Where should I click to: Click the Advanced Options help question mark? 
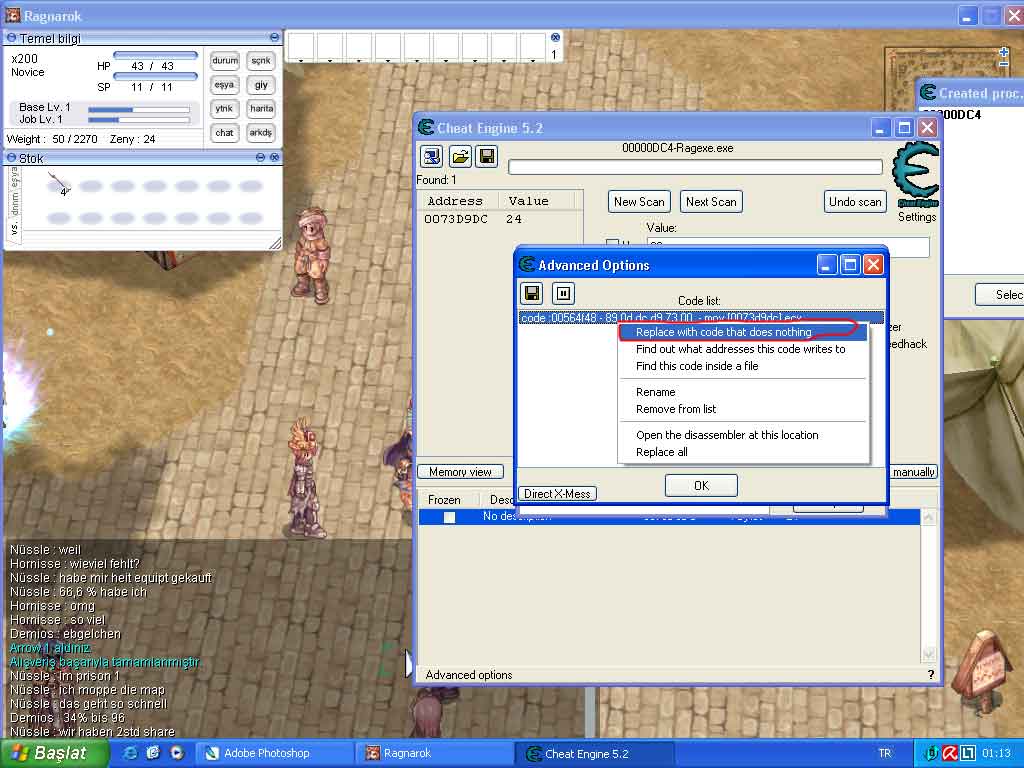(x=930, y=675)
